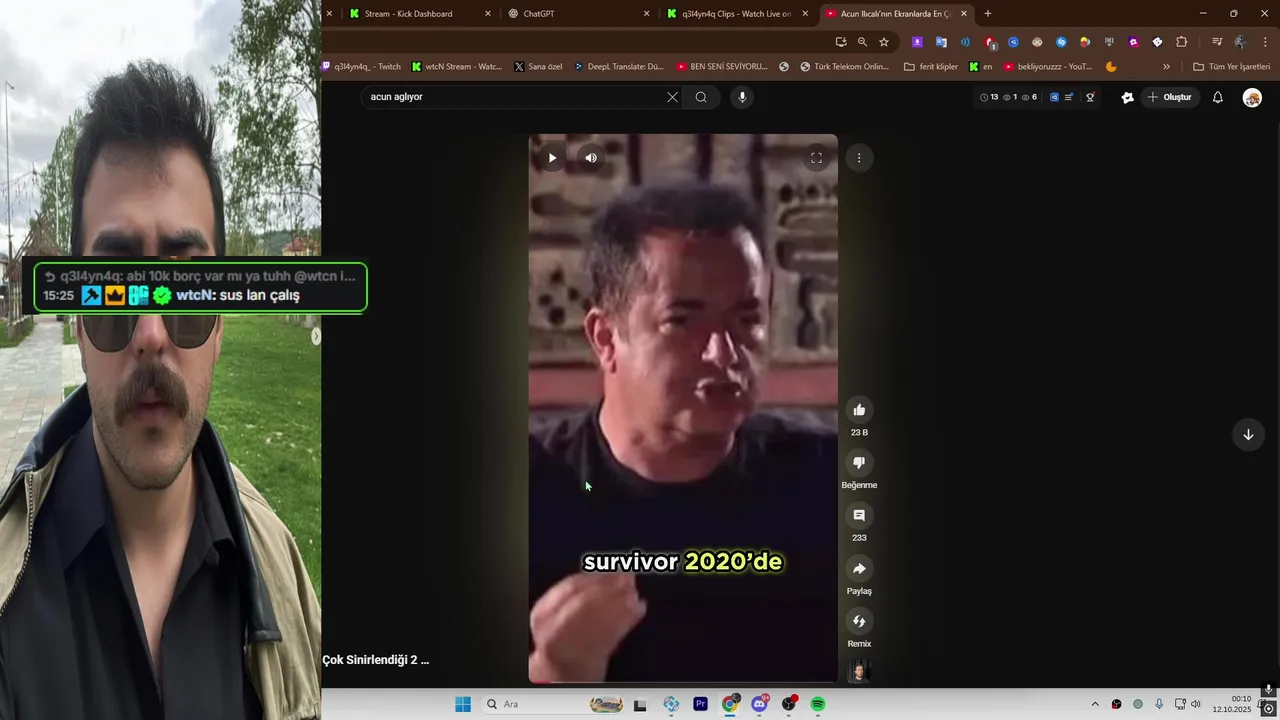Click the Oluştur create button
The width and height of the screenshot is (1280, 720).
click(x=1170, y=97)
